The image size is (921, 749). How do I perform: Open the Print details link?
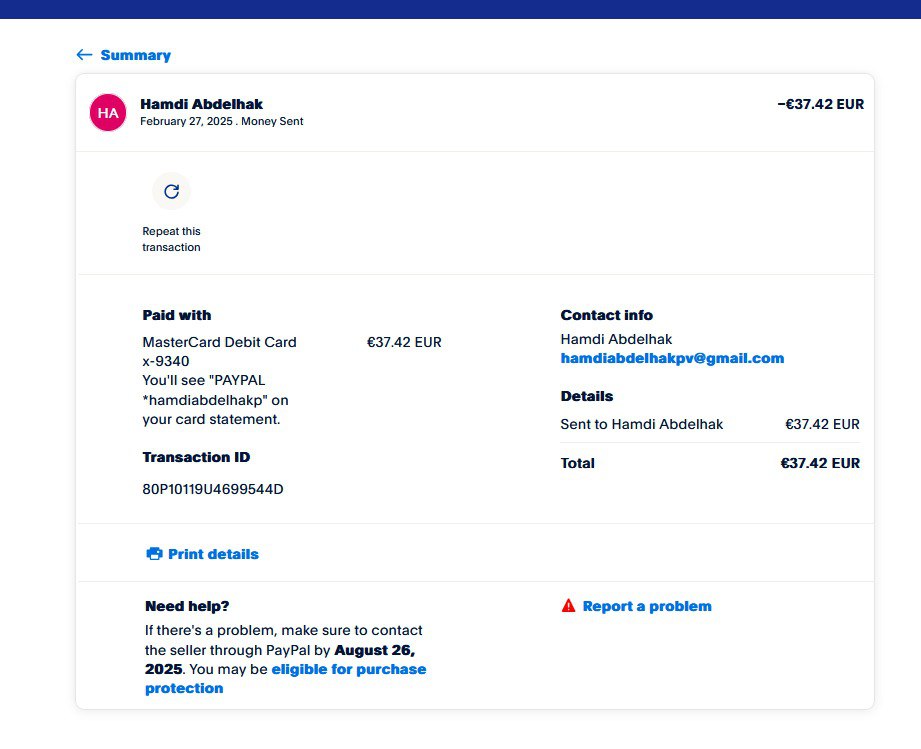[213, 554]
